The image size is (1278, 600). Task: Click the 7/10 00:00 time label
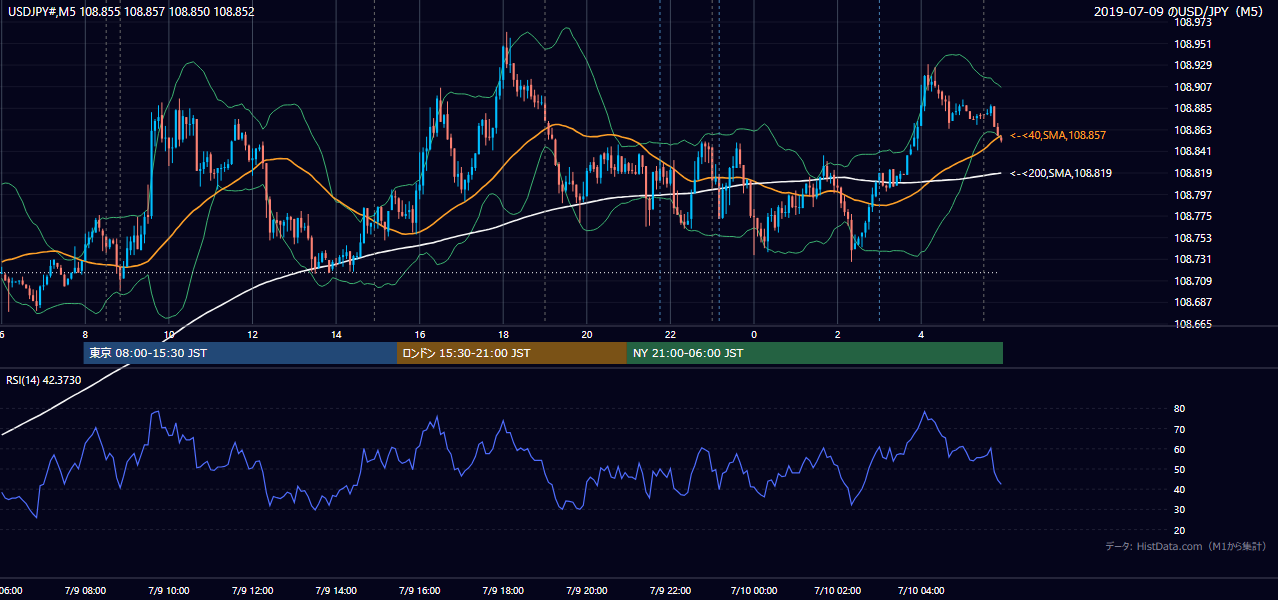point(754,591)
